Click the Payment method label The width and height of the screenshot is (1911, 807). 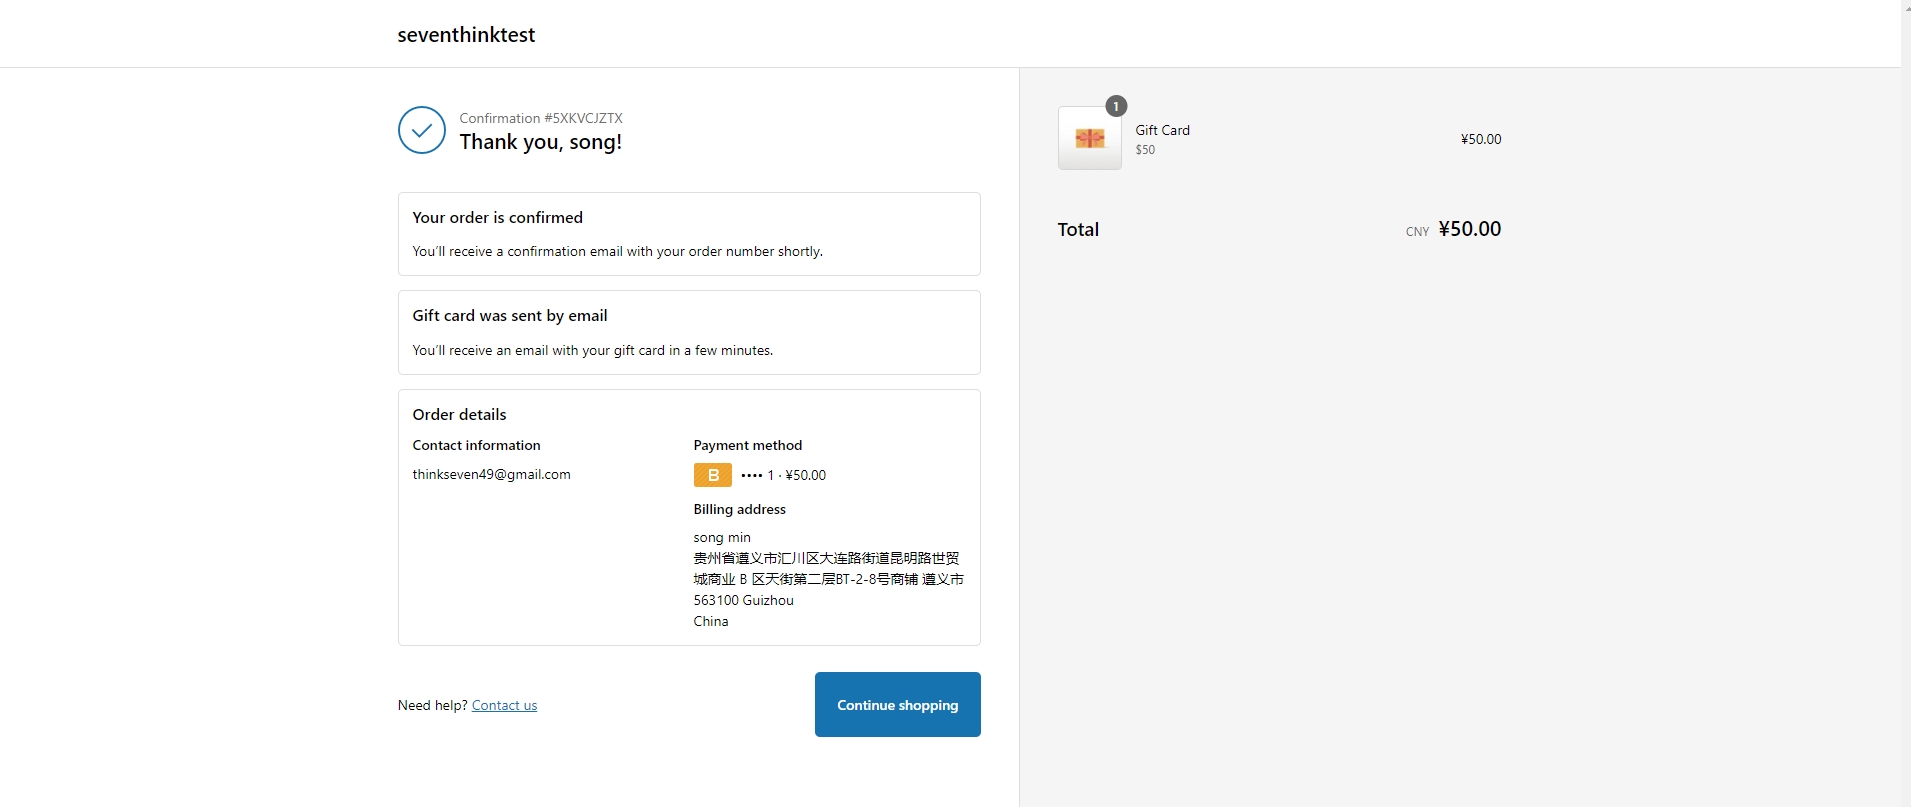(x=747, y=445)
